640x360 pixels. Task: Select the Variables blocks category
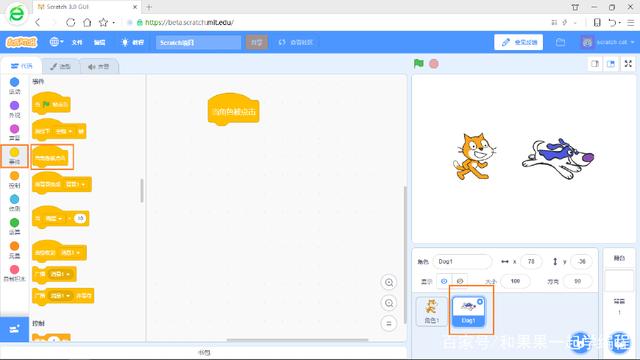[14, 250]
